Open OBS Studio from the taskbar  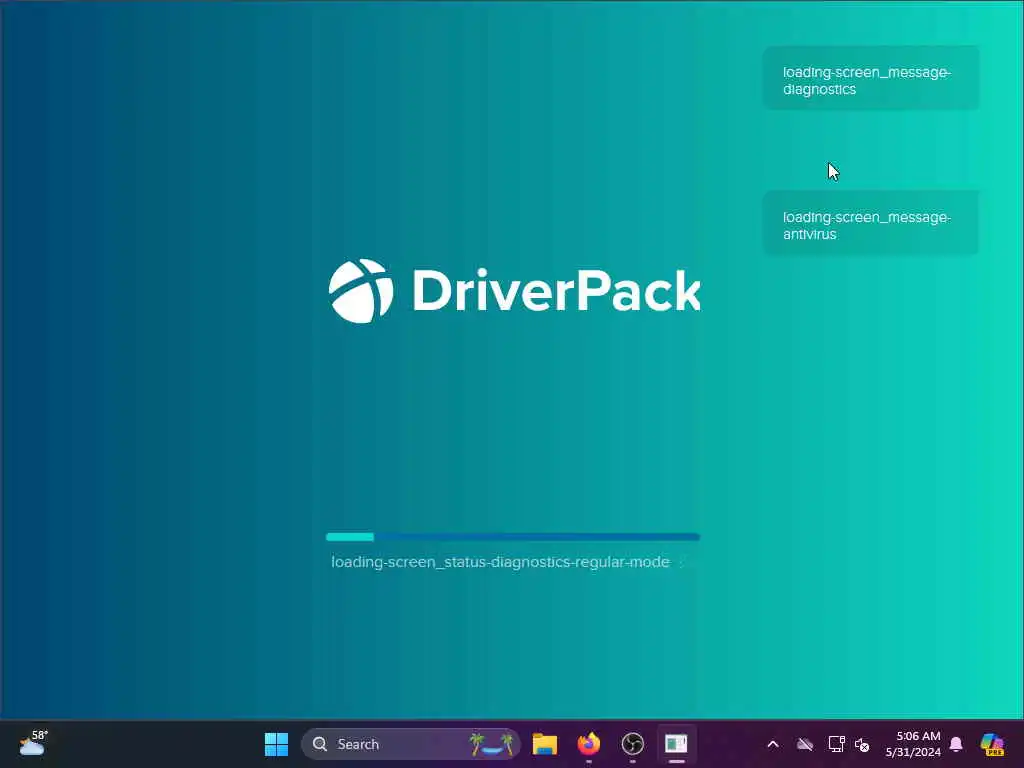[x=632, y=744]
